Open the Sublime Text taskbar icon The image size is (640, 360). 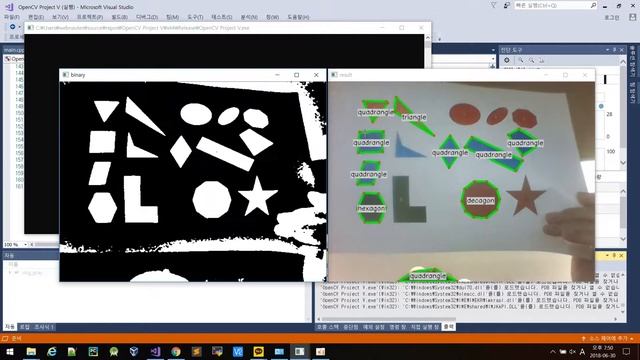196,351
